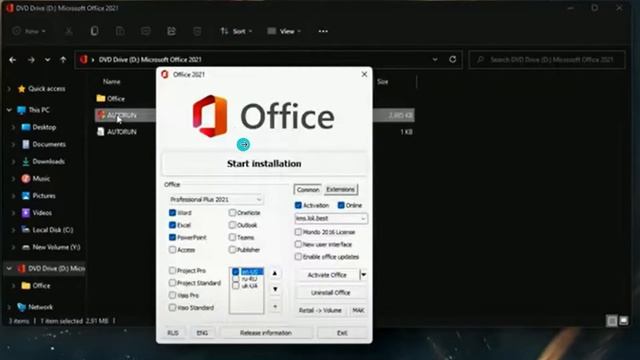This screenshot has width=640, height=360.
Task: Switch to details view icon in status bar
Action: tap(612, 321)
